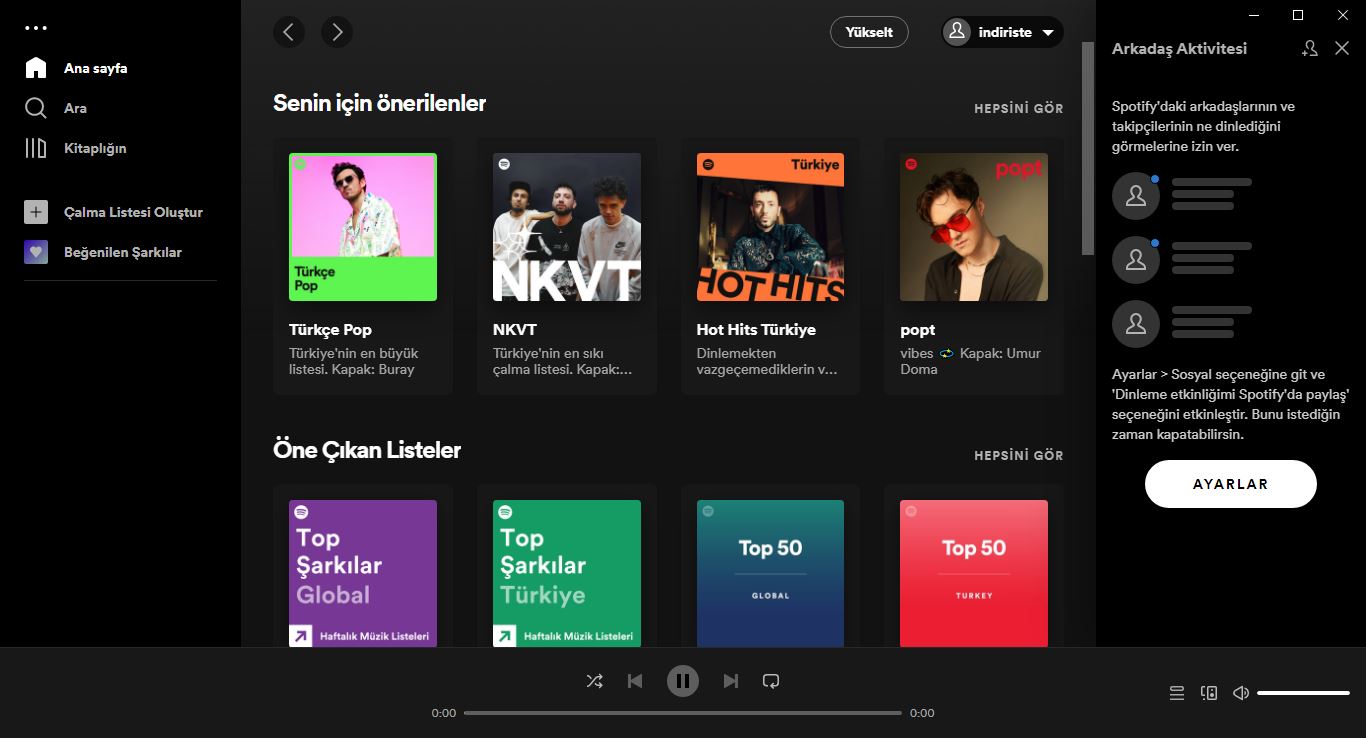Open Top 50 Global cover

tap(770, 573)
